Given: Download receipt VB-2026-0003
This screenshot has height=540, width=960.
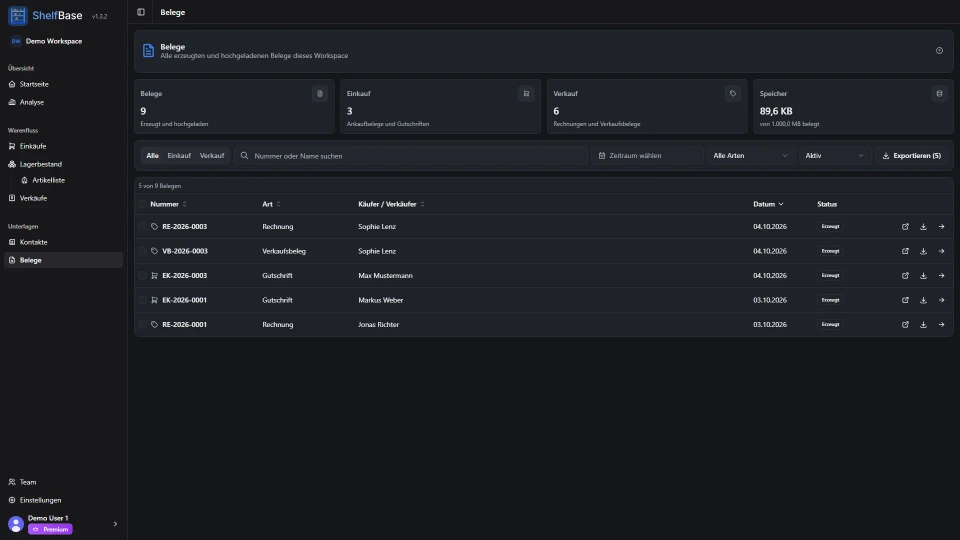Looking at the screenshot, I should coord(923,251).
